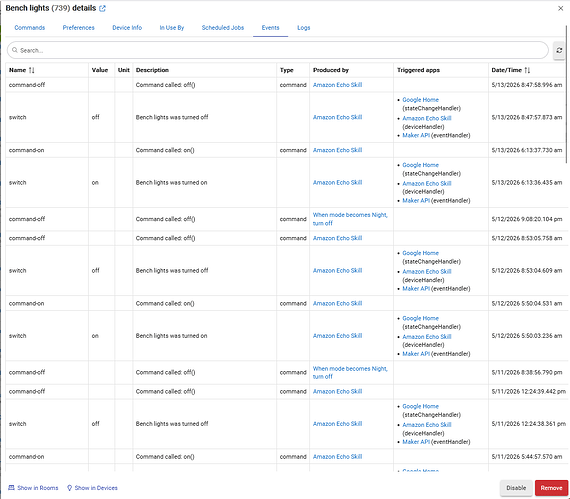This screenshot has width=570, height=499.
Task: Click the magnifier icon in search box
Action: (x=15, y=50)
